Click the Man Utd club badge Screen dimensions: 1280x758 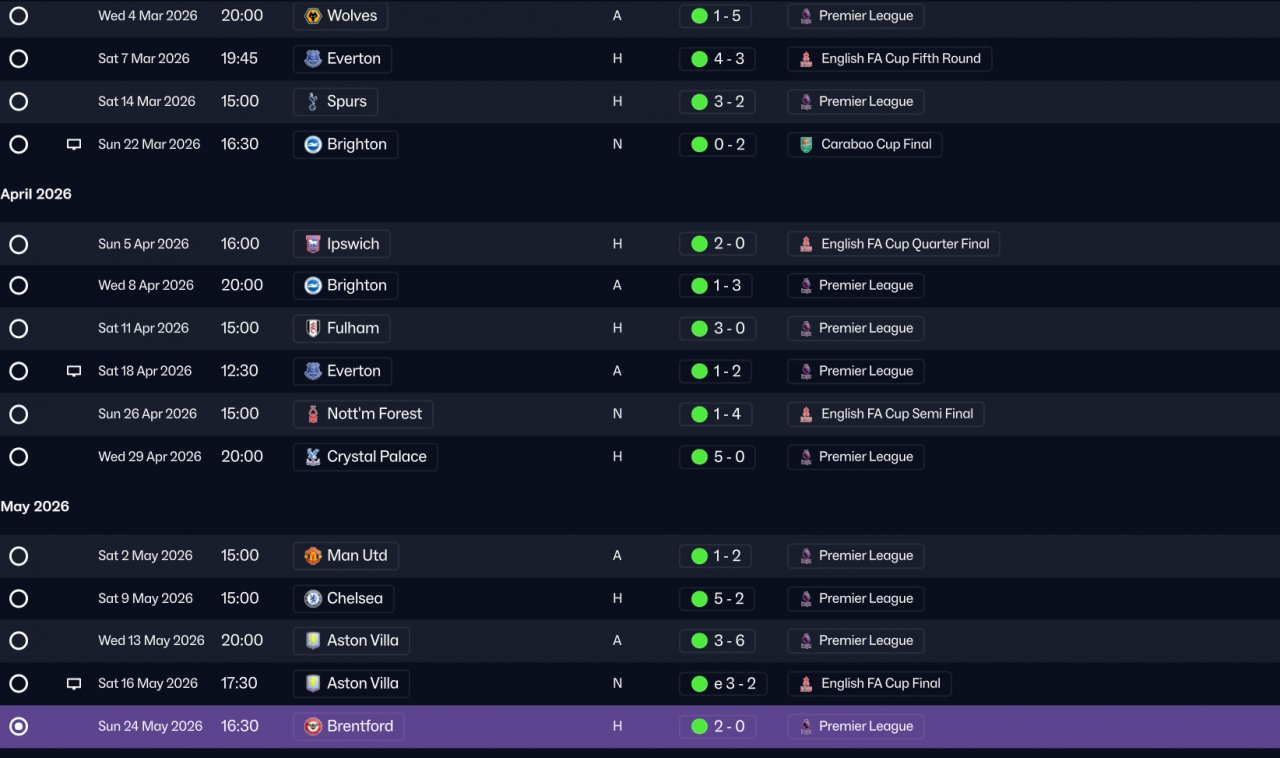point(313,556)
